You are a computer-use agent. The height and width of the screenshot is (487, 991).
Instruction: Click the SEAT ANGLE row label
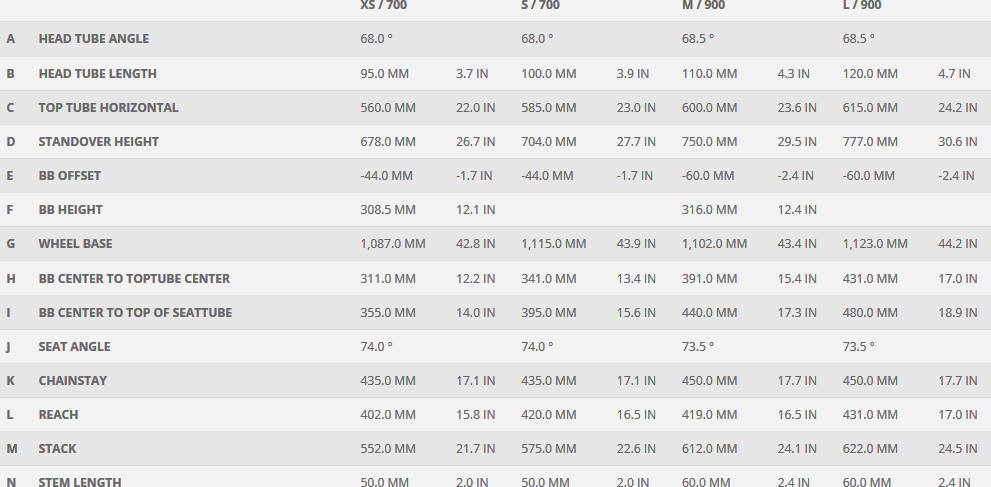(74, 347)
